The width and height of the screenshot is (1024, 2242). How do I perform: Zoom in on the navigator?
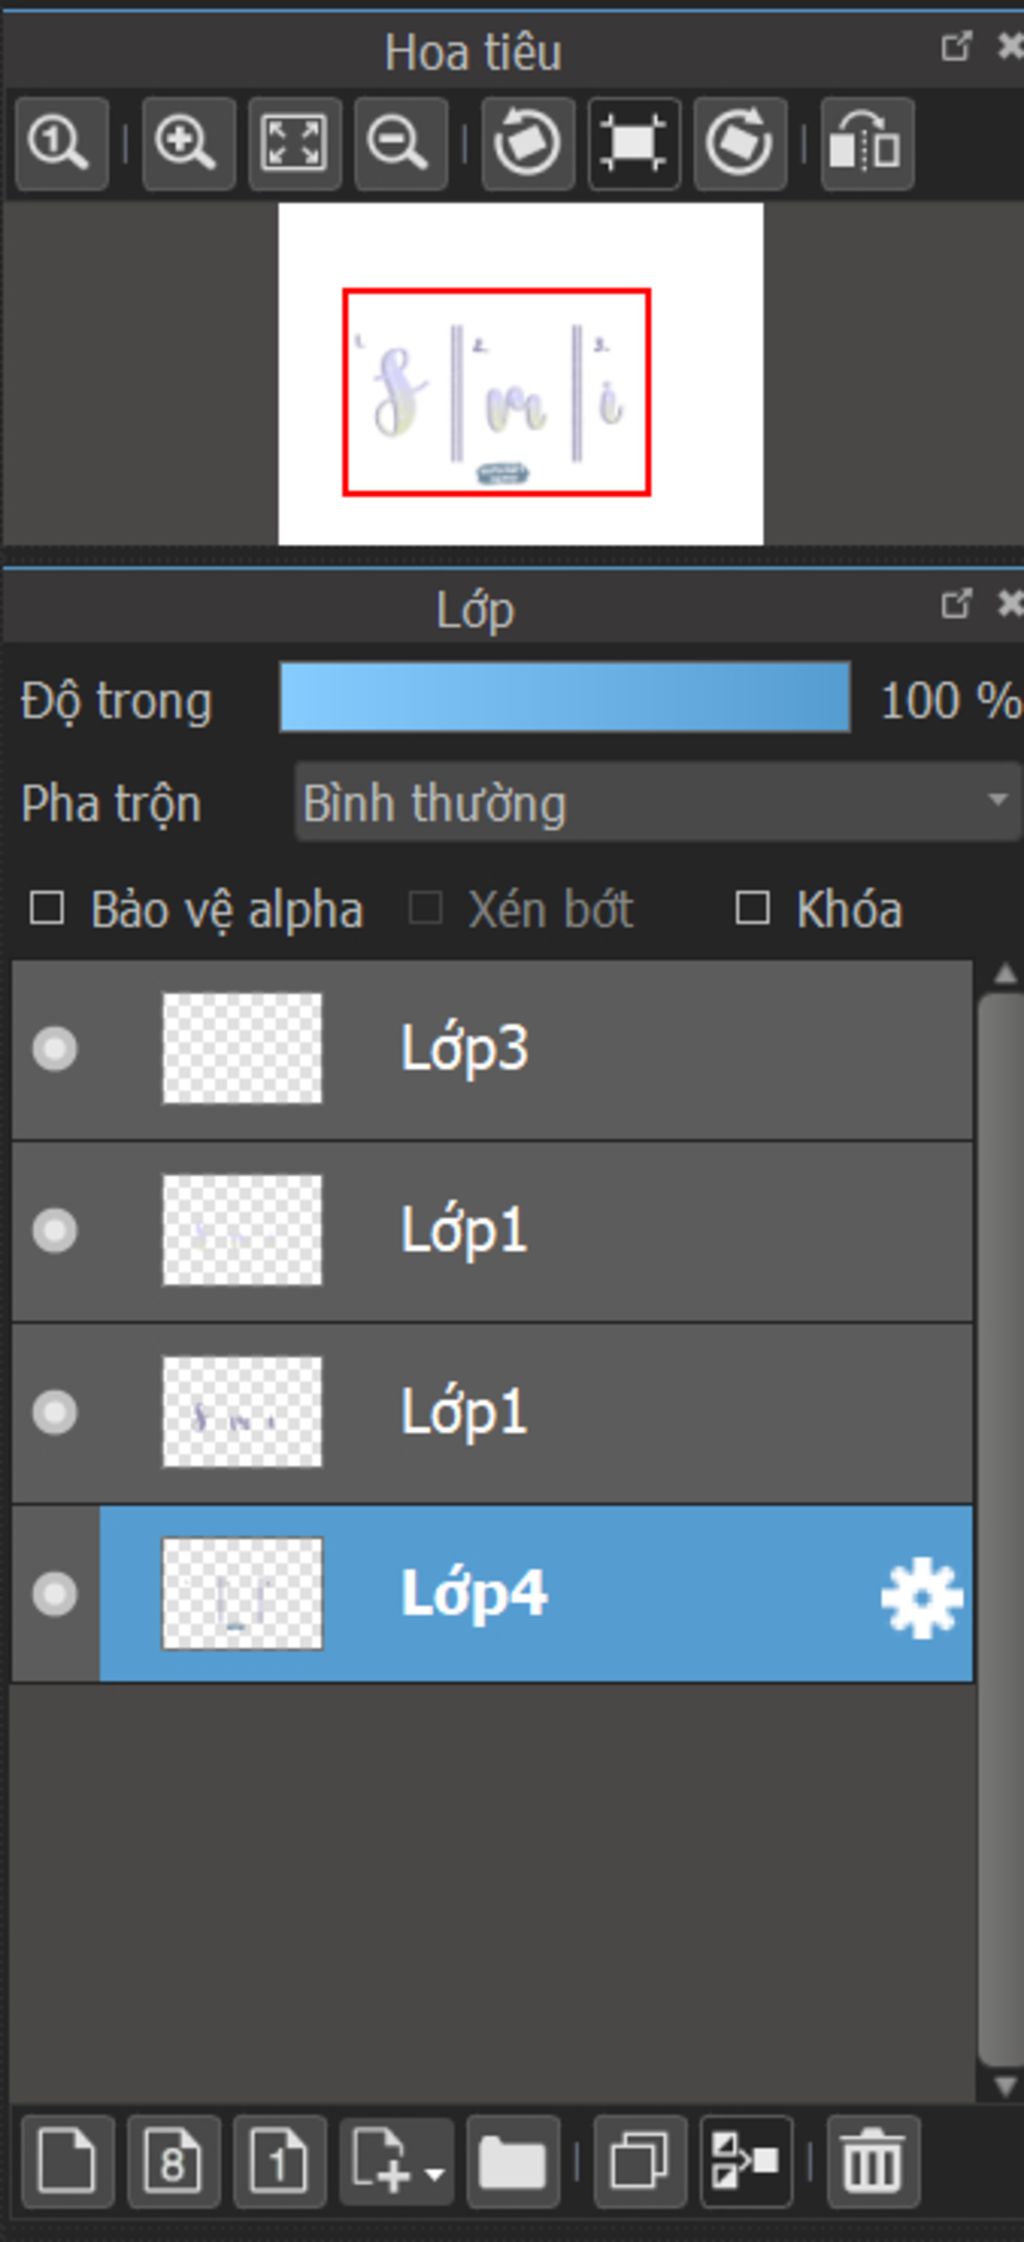(x=187, y=143)
